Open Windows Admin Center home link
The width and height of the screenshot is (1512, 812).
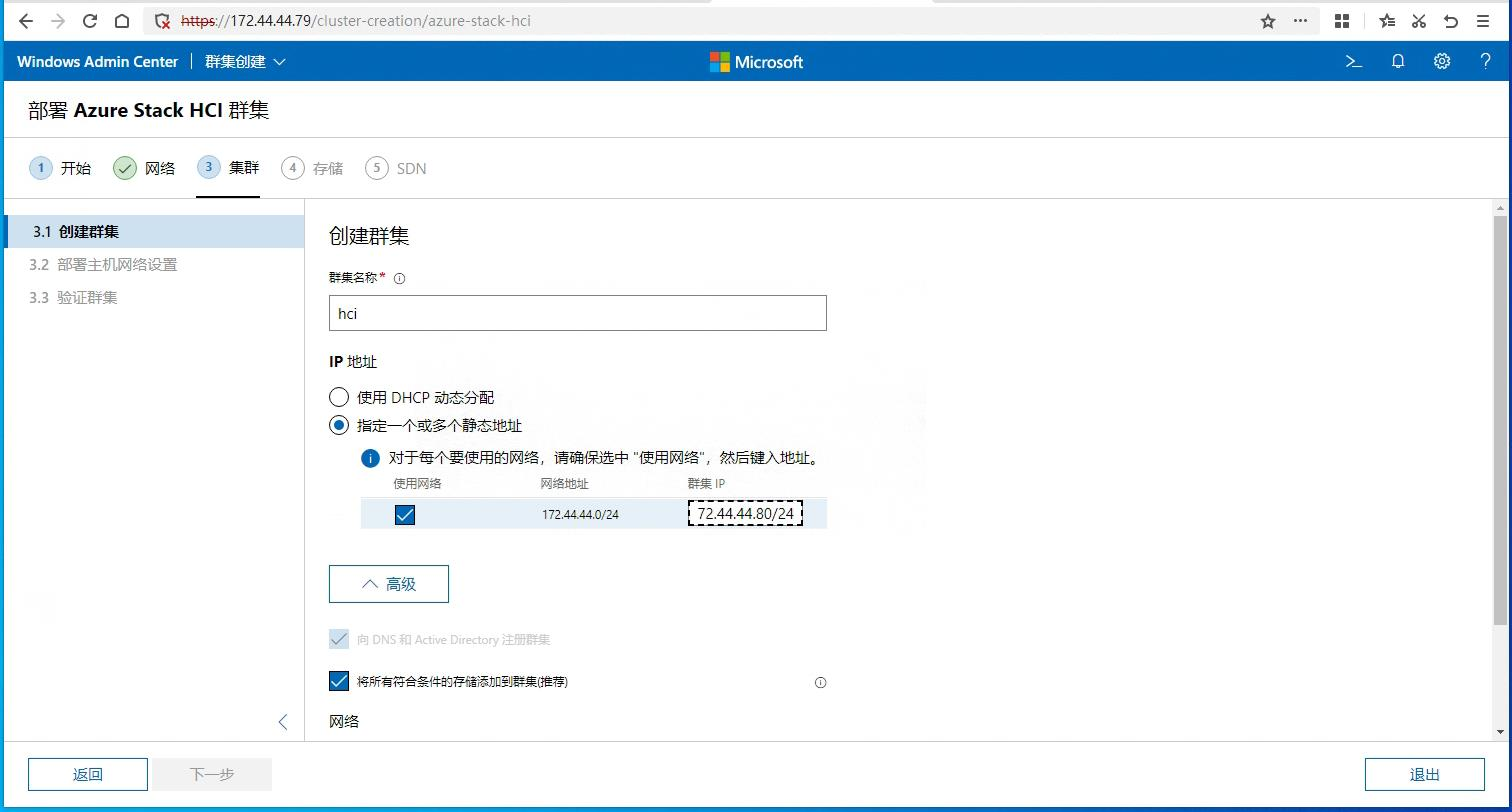(97, 61)
